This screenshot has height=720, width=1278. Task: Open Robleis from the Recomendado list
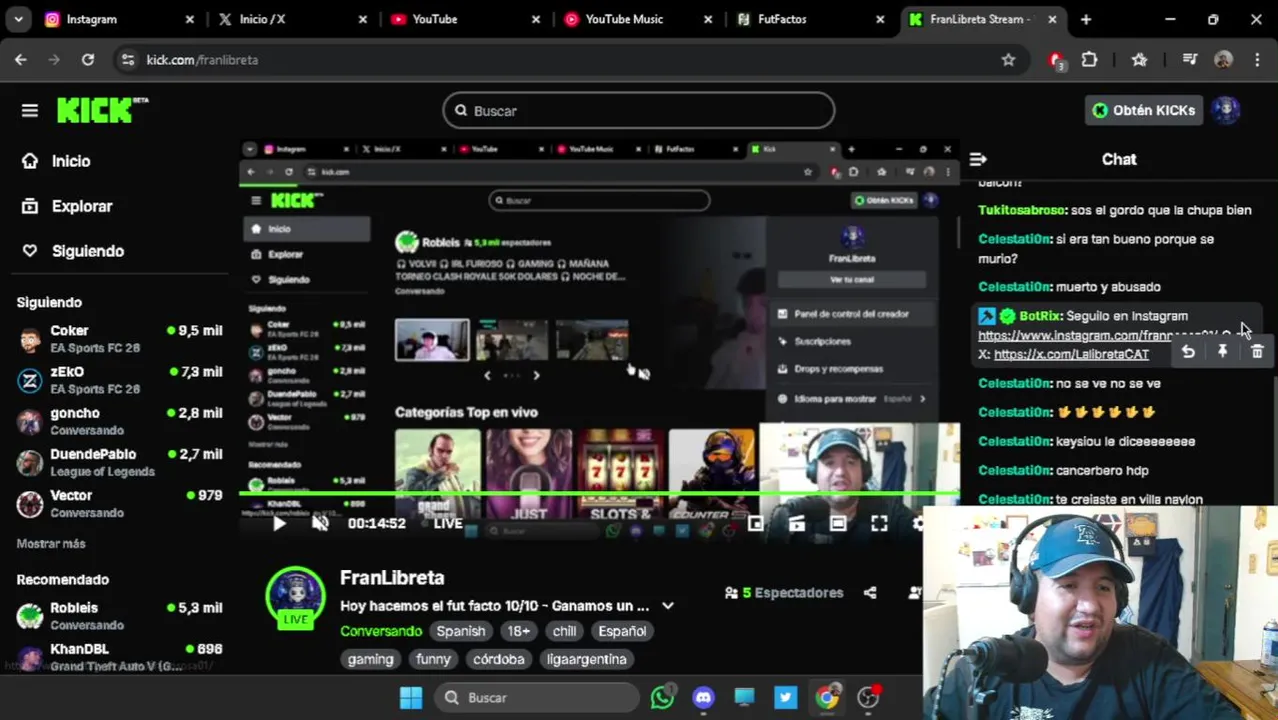pos(120,616)
